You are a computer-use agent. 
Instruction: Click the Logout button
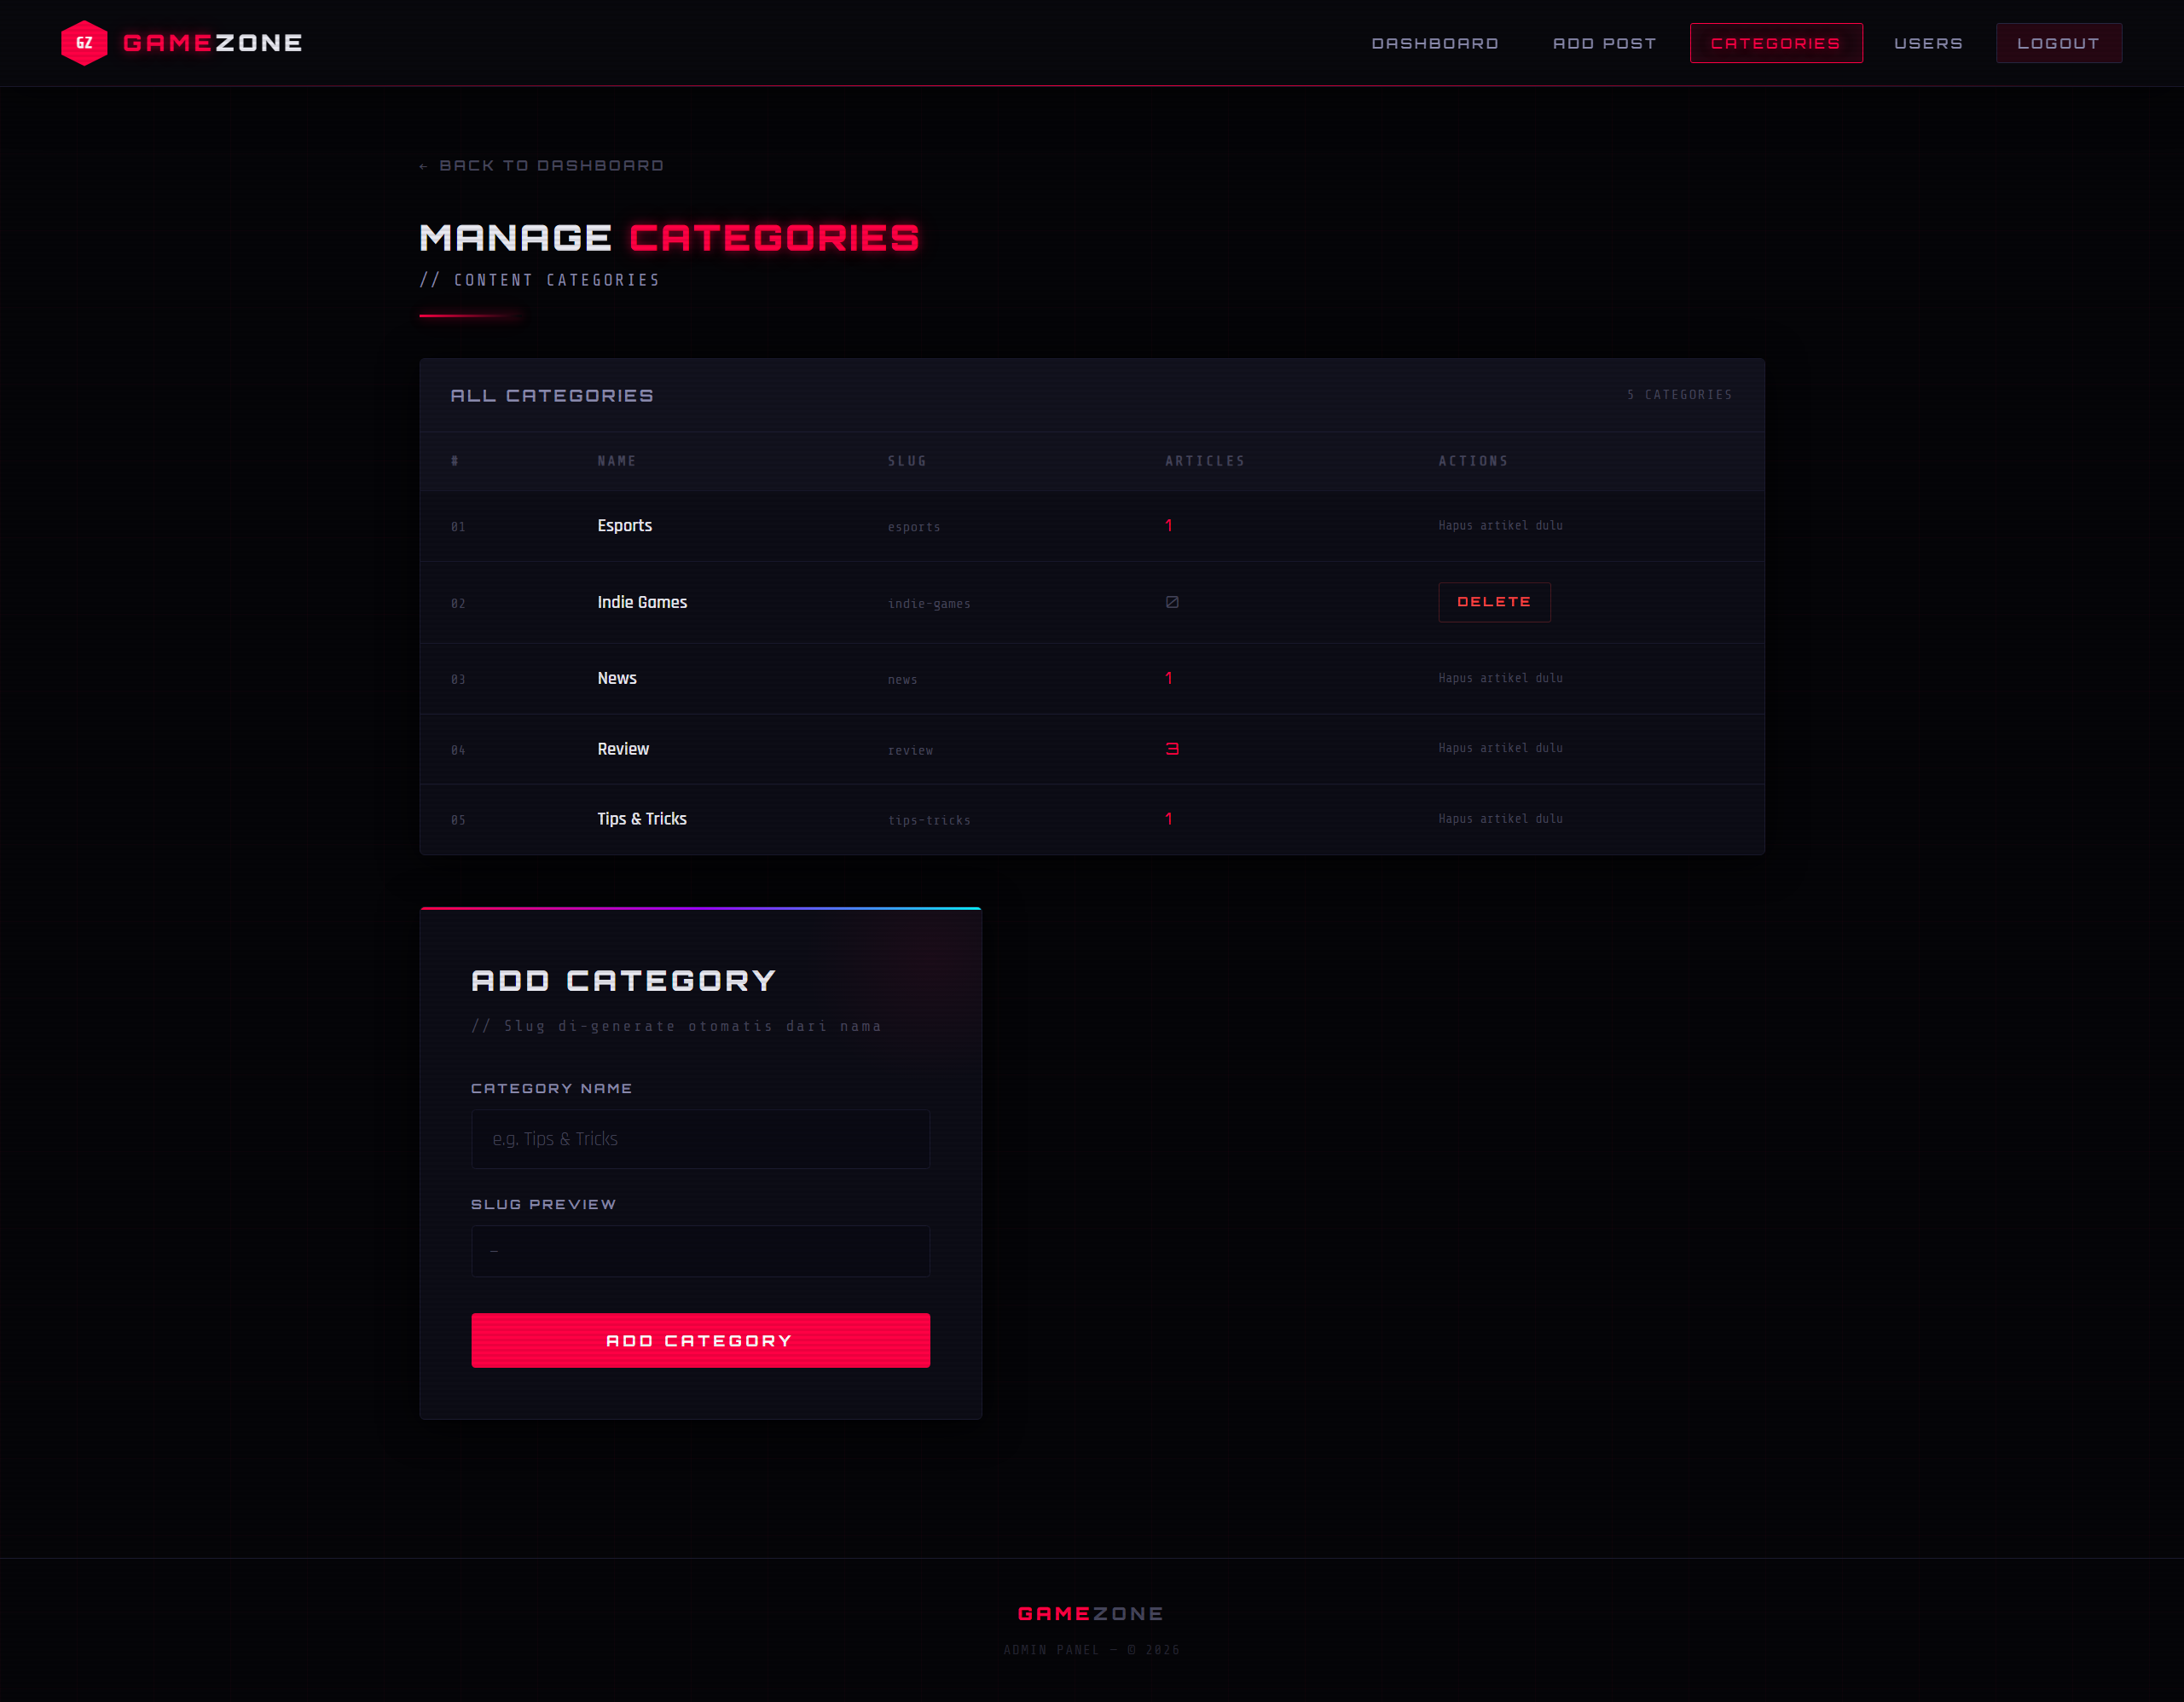(x=2059, y=43)
